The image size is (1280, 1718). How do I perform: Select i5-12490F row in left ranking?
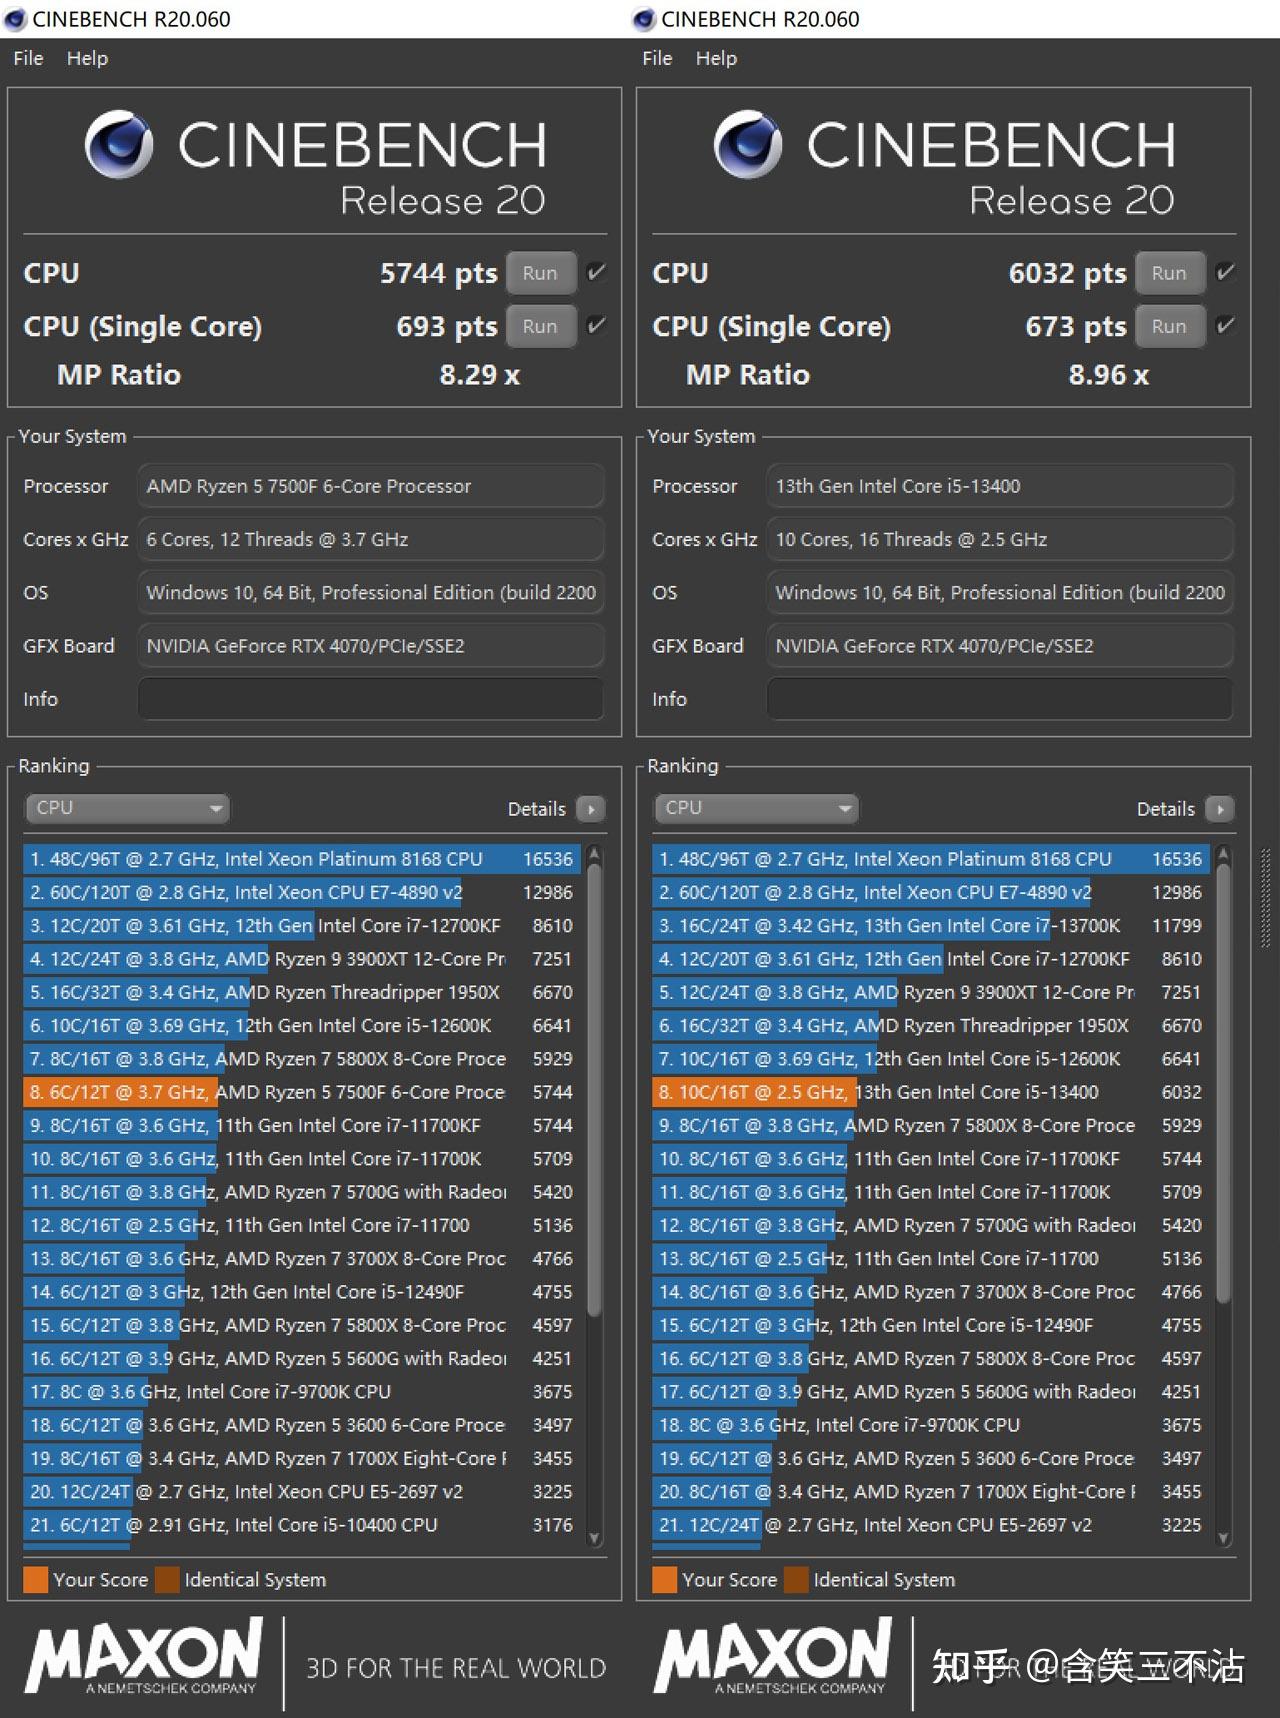[301, 1292]
